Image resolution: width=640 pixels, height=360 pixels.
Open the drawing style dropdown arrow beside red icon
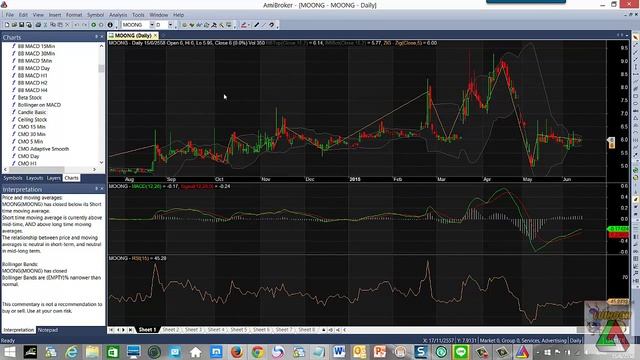(249, 25)
